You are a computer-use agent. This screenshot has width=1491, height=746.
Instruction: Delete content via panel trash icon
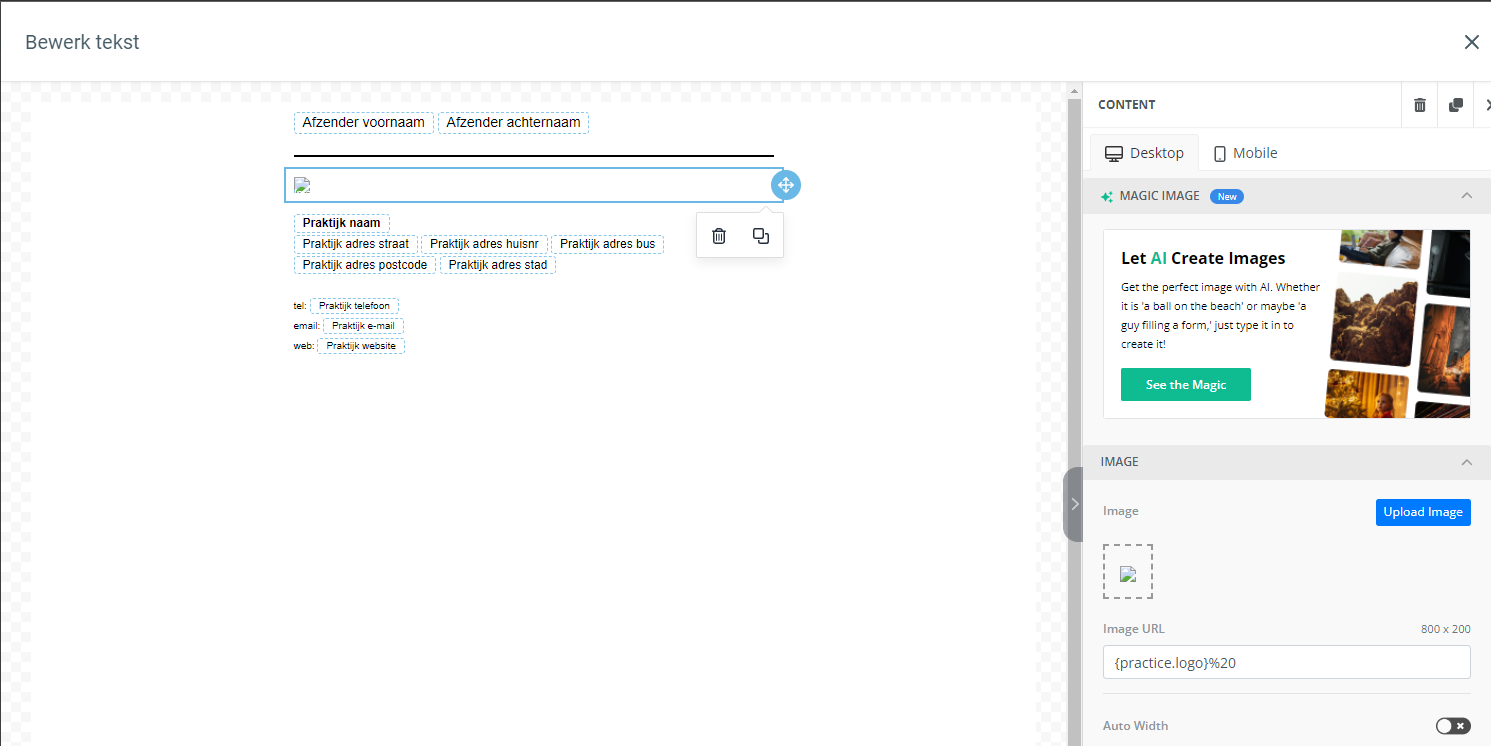point(1420,105)
